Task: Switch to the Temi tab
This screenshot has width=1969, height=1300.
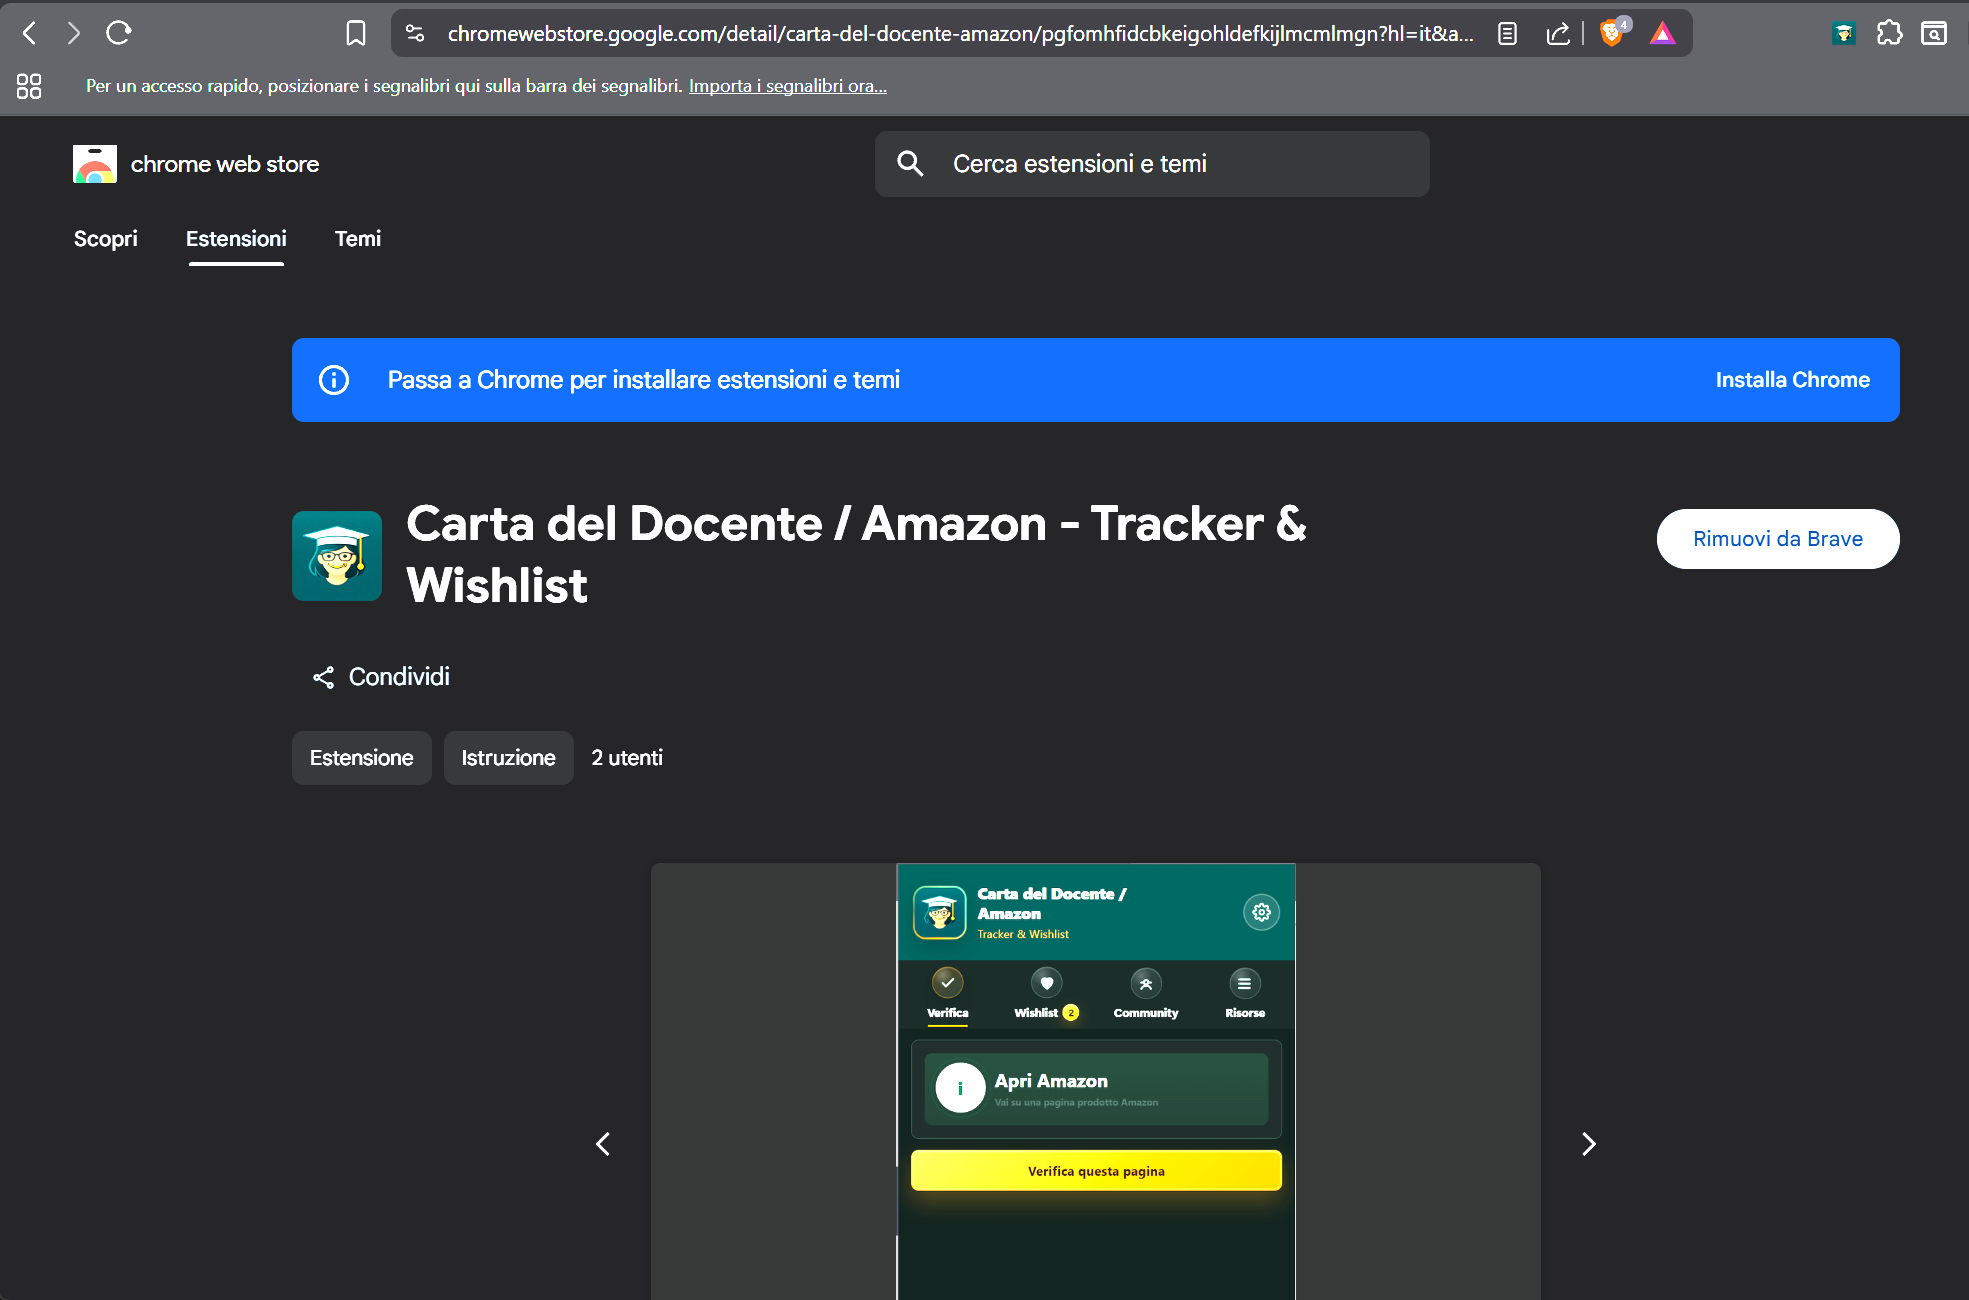Action: [x=358, y=239]
